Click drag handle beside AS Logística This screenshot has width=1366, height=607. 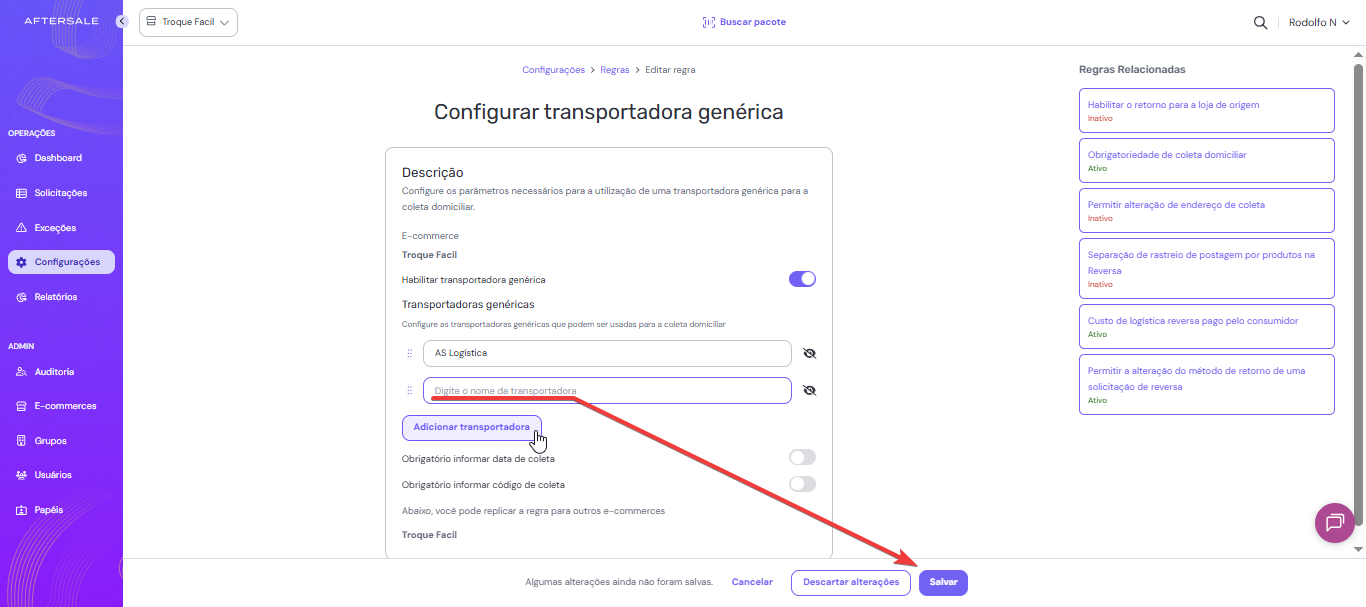409,353
